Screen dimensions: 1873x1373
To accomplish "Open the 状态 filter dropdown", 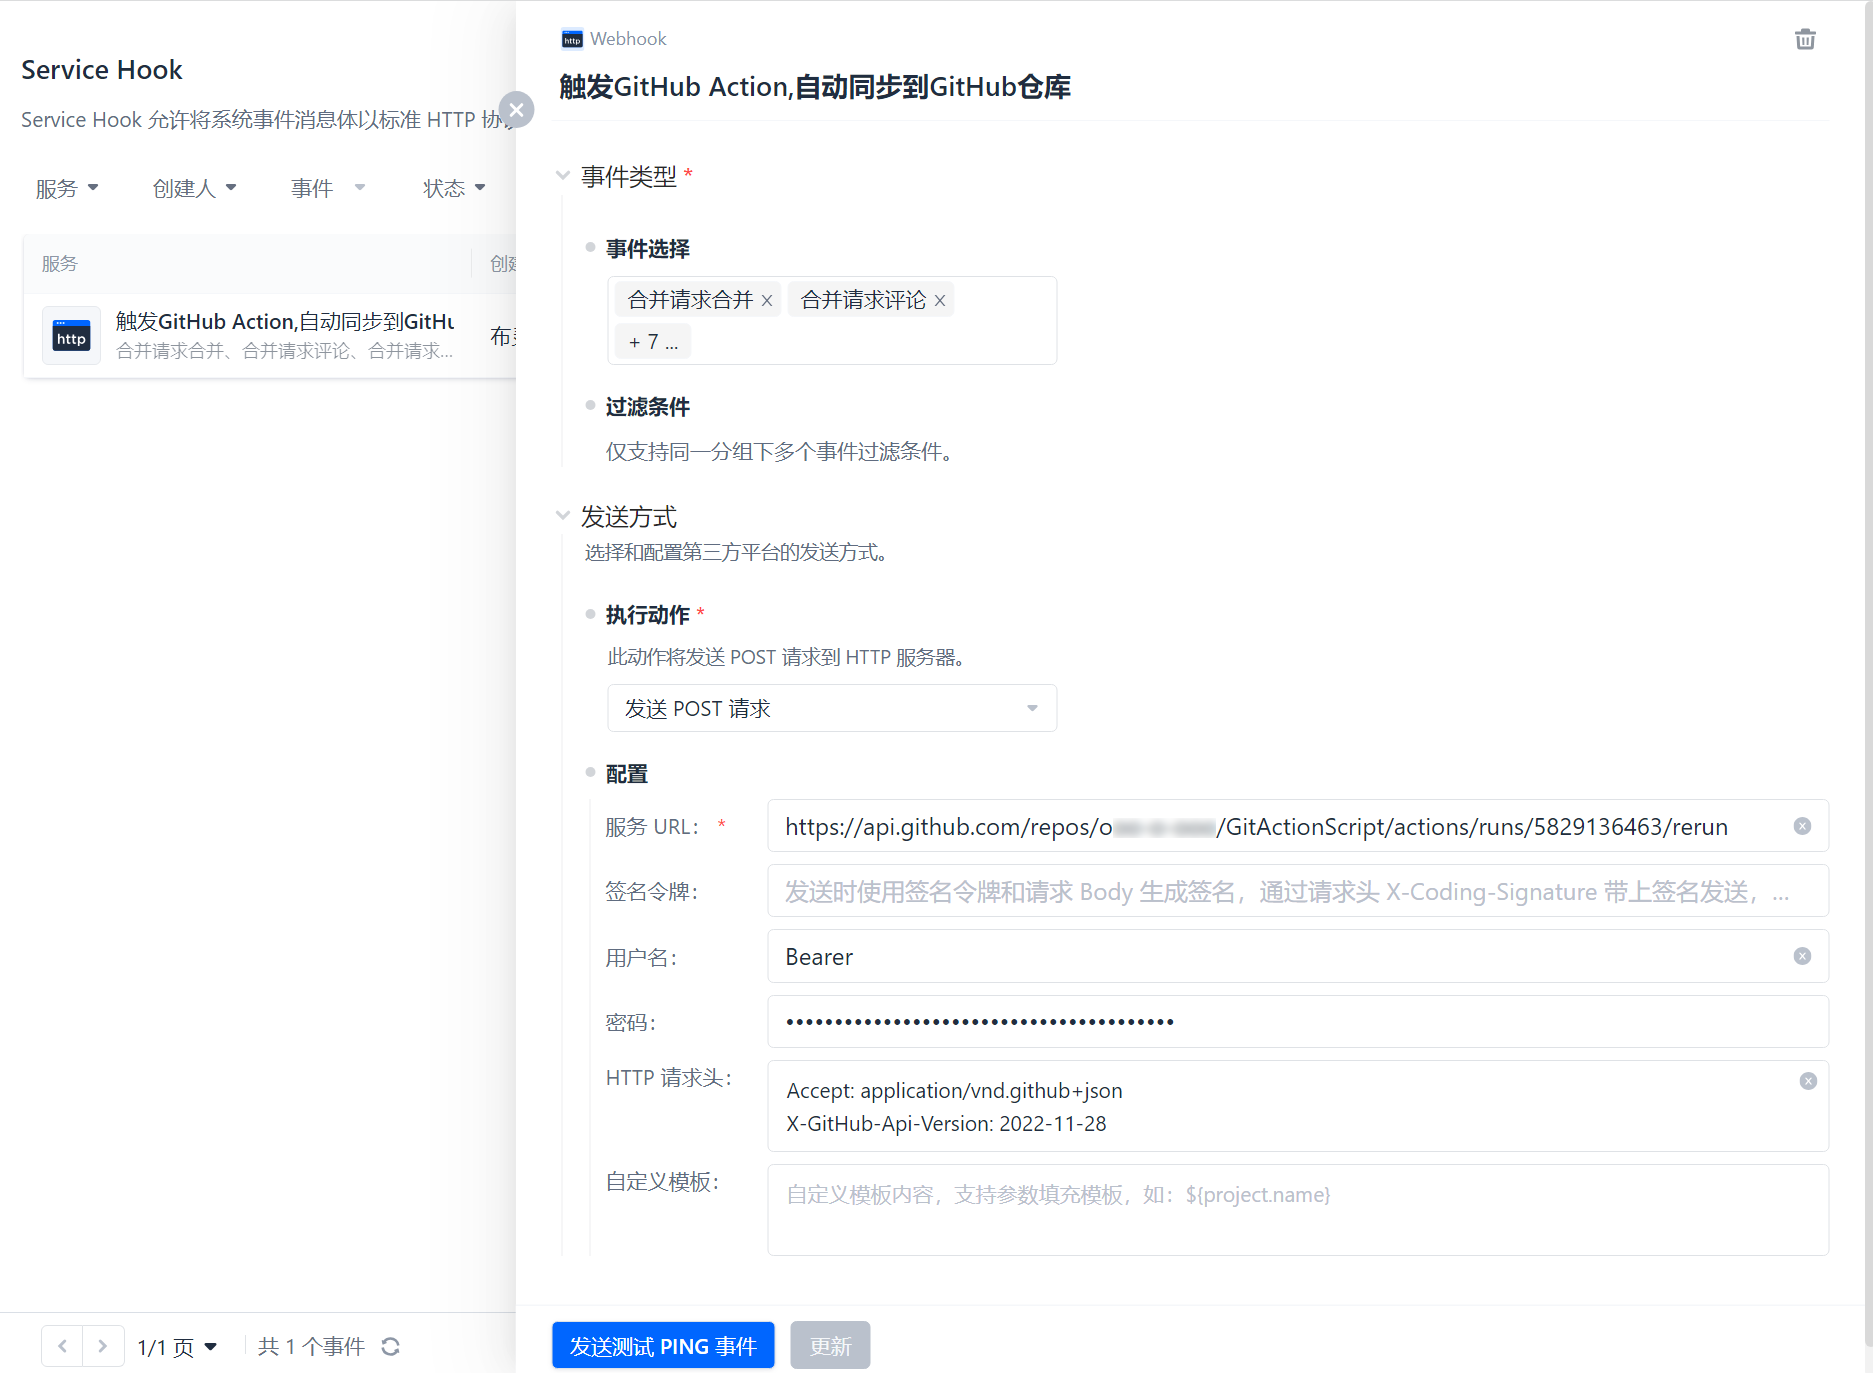I will 454,188.
